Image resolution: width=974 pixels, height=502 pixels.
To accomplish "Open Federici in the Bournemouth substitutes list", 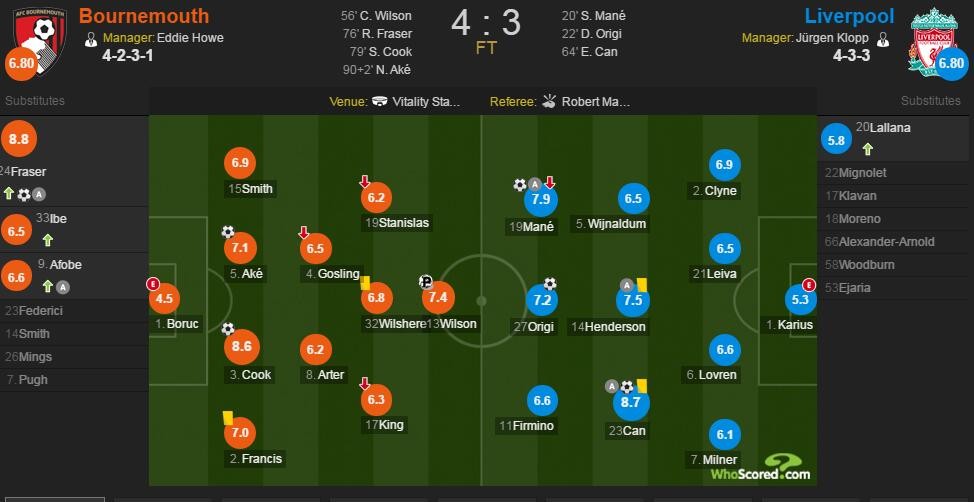I will pos(75,310).
